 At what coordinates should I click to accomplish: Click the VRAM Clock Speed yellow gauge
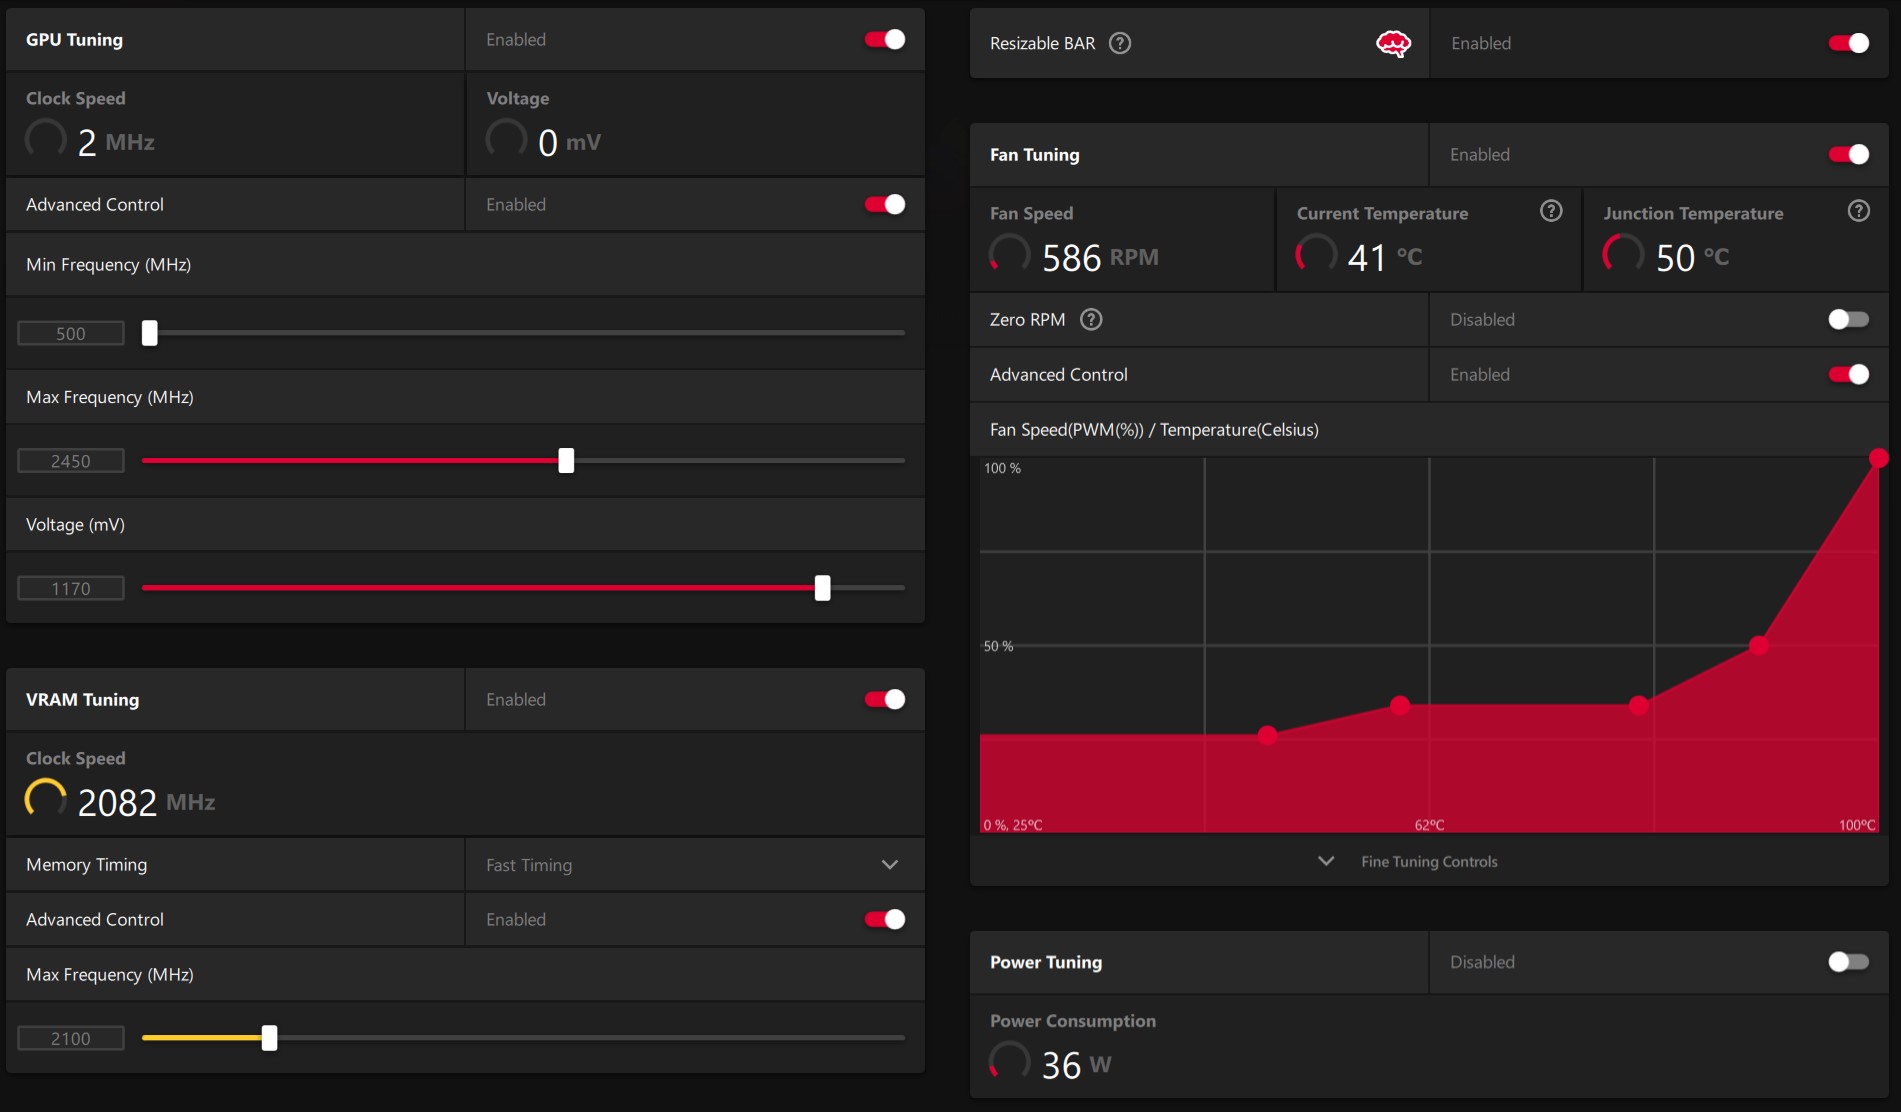tap(46, 800)
